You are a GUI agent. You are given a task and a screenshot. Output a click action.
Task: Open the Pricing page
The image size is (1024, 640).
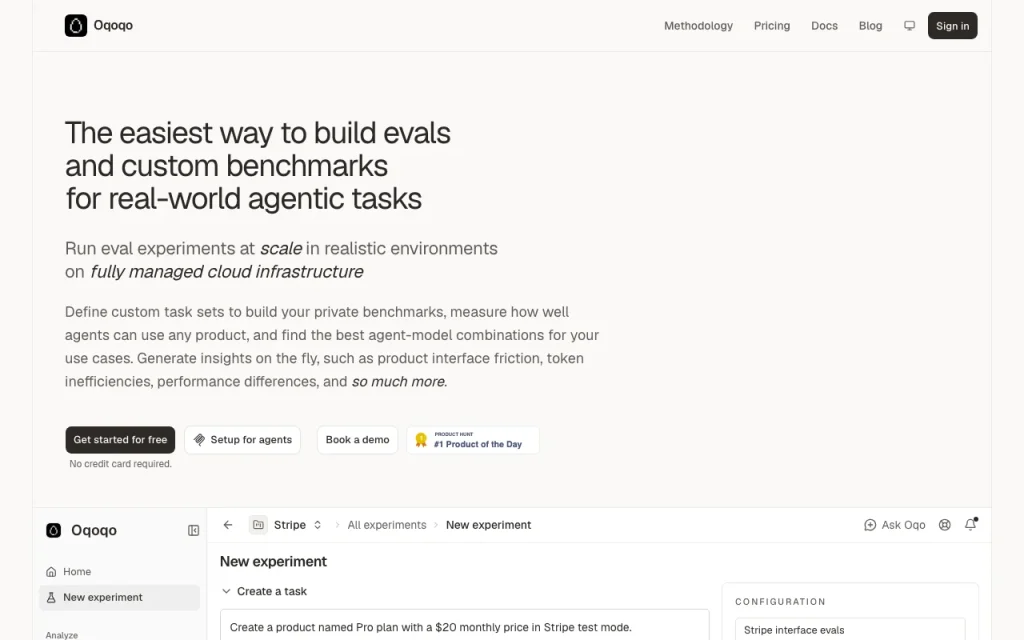coord(772,26)
